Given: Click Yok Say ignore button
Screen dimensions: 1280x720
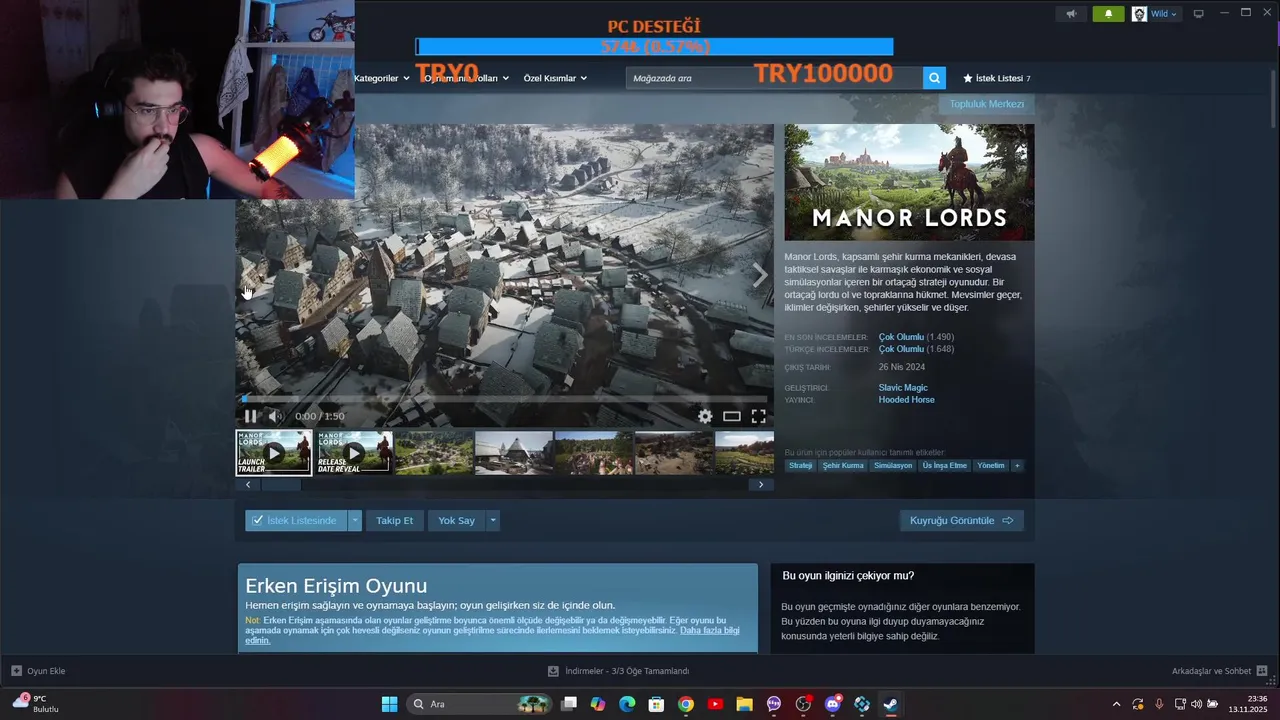Looking at the screenshot, I should [x=456, y=521].
